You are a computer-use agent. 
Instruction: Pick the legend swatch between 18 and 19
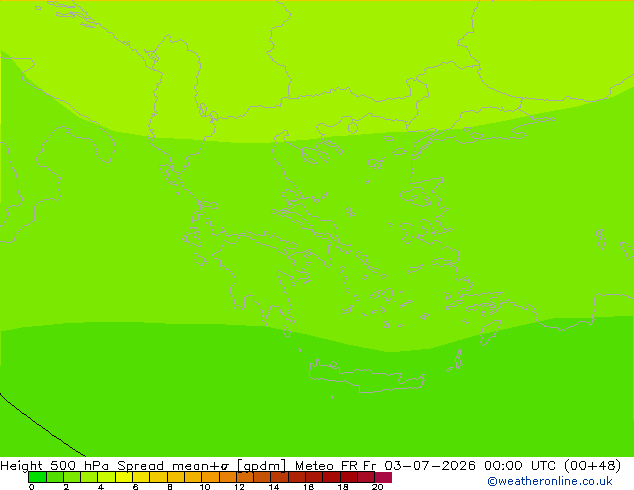(x=349, y=477)
